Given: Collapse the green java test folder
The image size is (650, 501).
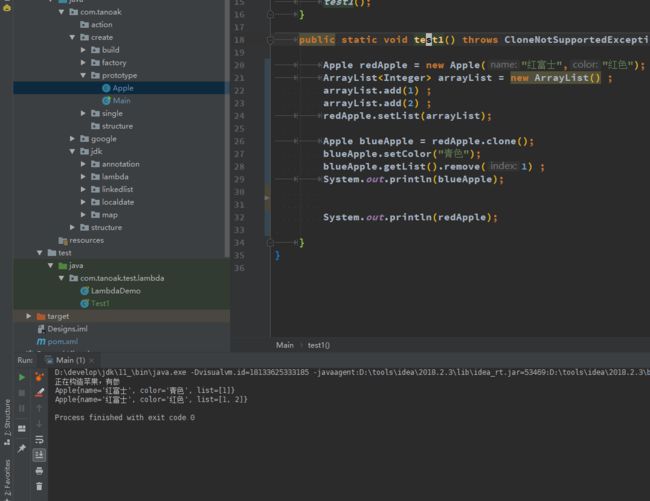Looking at the screenshot, I should (x=50, y=265).
